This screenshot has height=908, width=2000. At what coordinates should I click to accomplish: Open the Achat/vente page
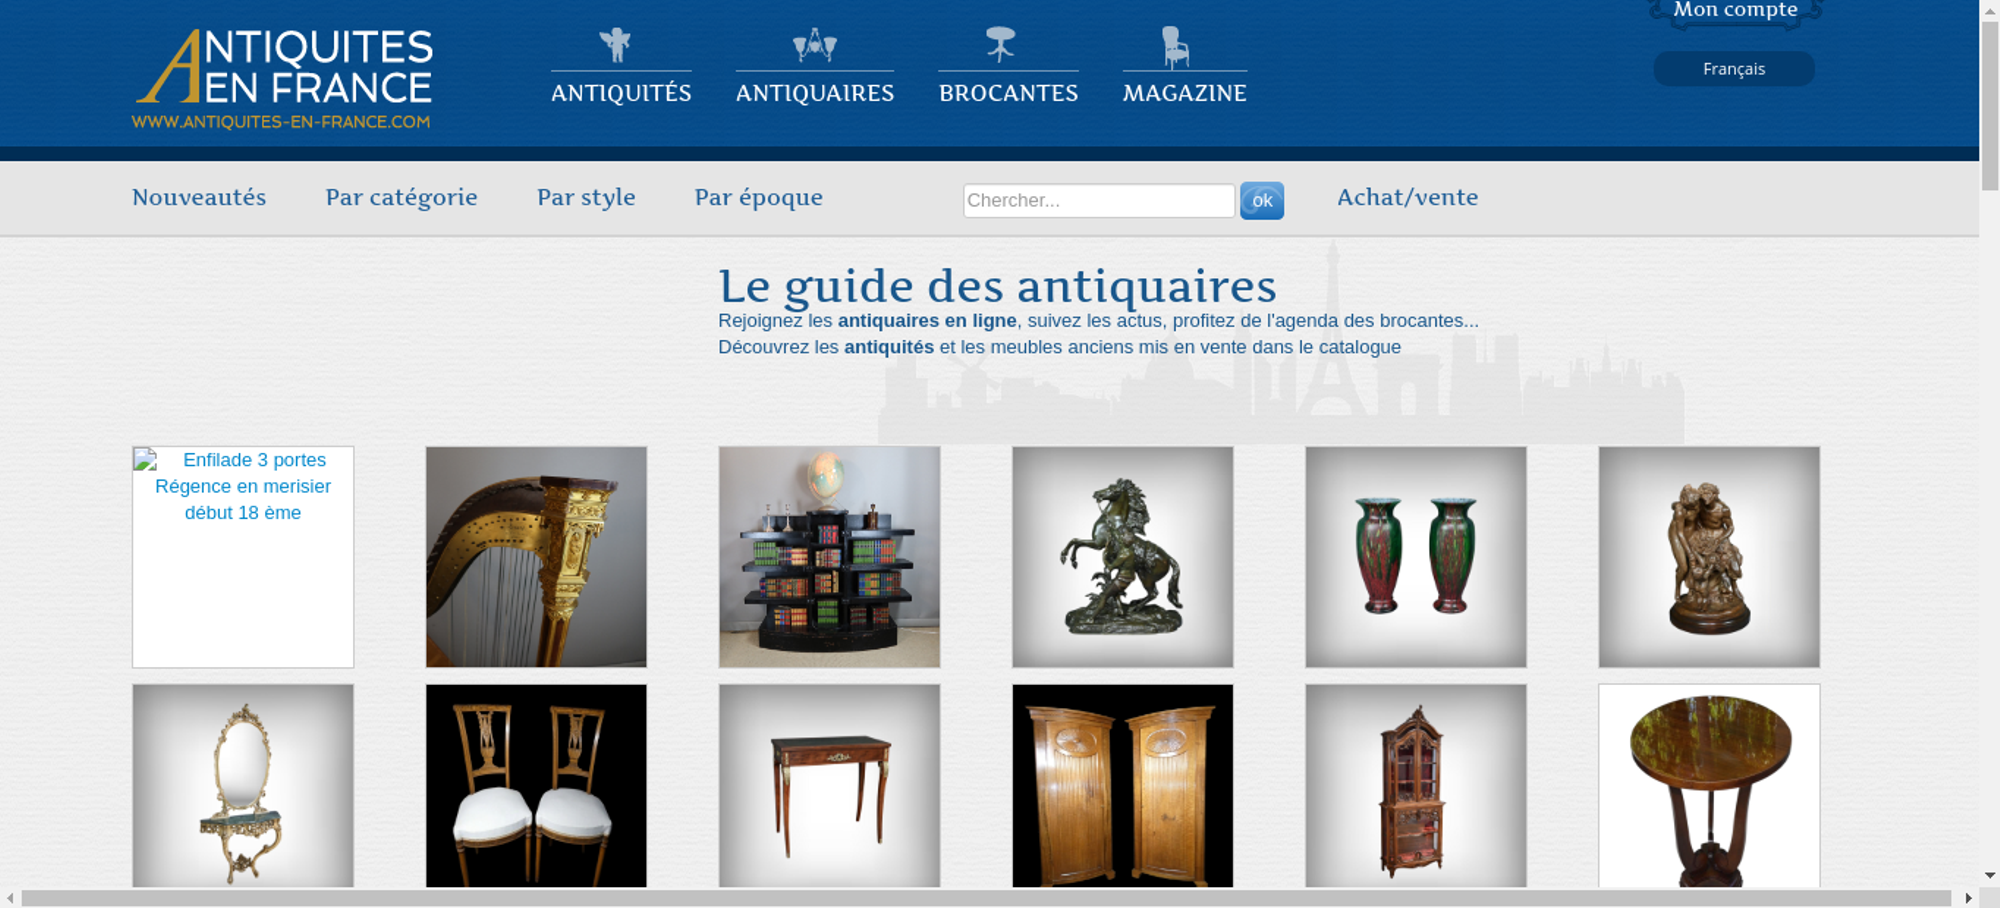[x=1407, y=197]
